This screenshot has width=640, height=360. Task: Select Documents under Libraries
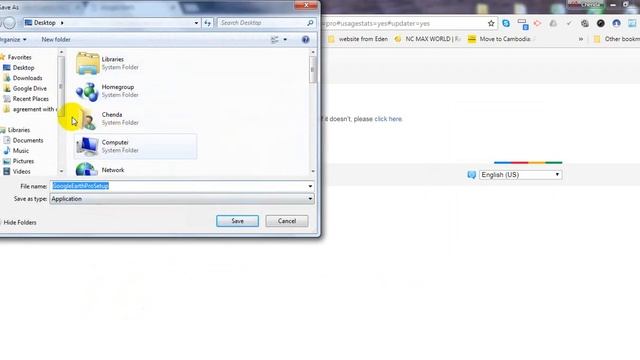pos(23,140)
